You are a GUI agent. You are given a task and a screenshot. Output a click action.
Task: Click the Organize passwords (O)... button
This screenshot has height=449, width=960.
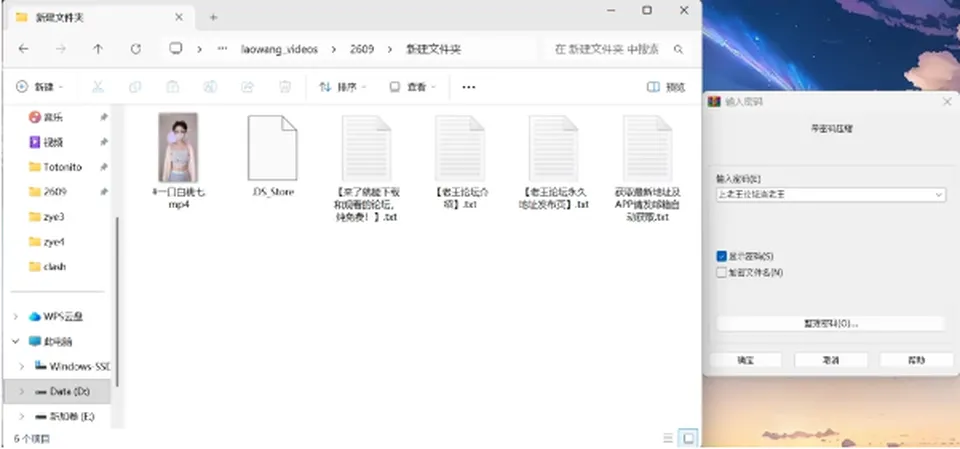coord(831,323)
